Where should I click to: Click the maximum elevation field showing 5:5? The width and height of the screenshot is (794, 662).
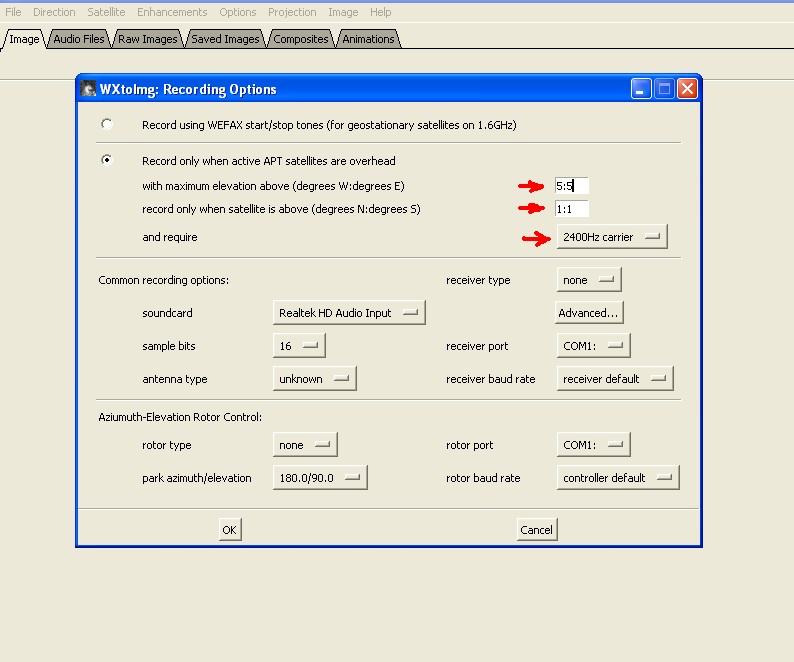pyautogui.click(x=572, y=186)
